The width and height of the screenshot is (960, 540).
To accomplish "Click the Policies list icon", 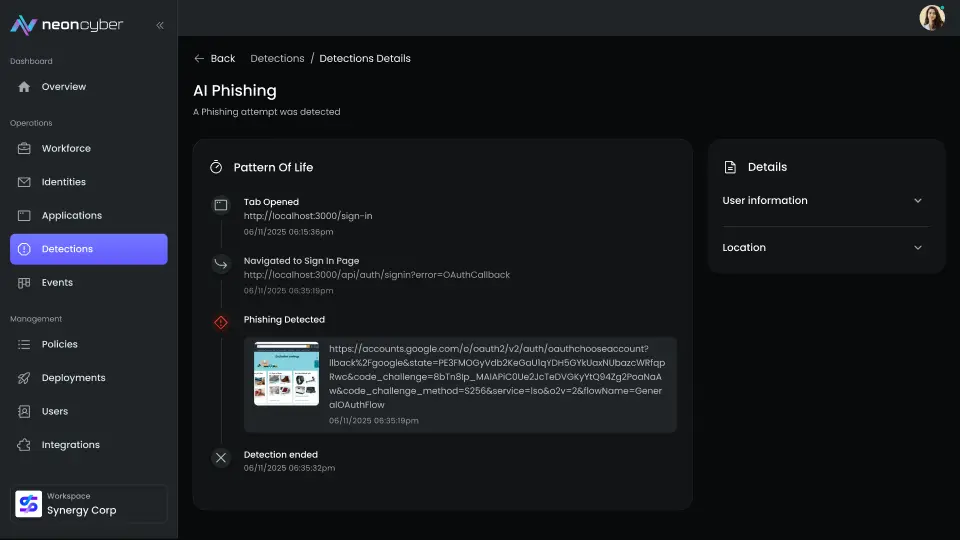I will coord(24,345).
